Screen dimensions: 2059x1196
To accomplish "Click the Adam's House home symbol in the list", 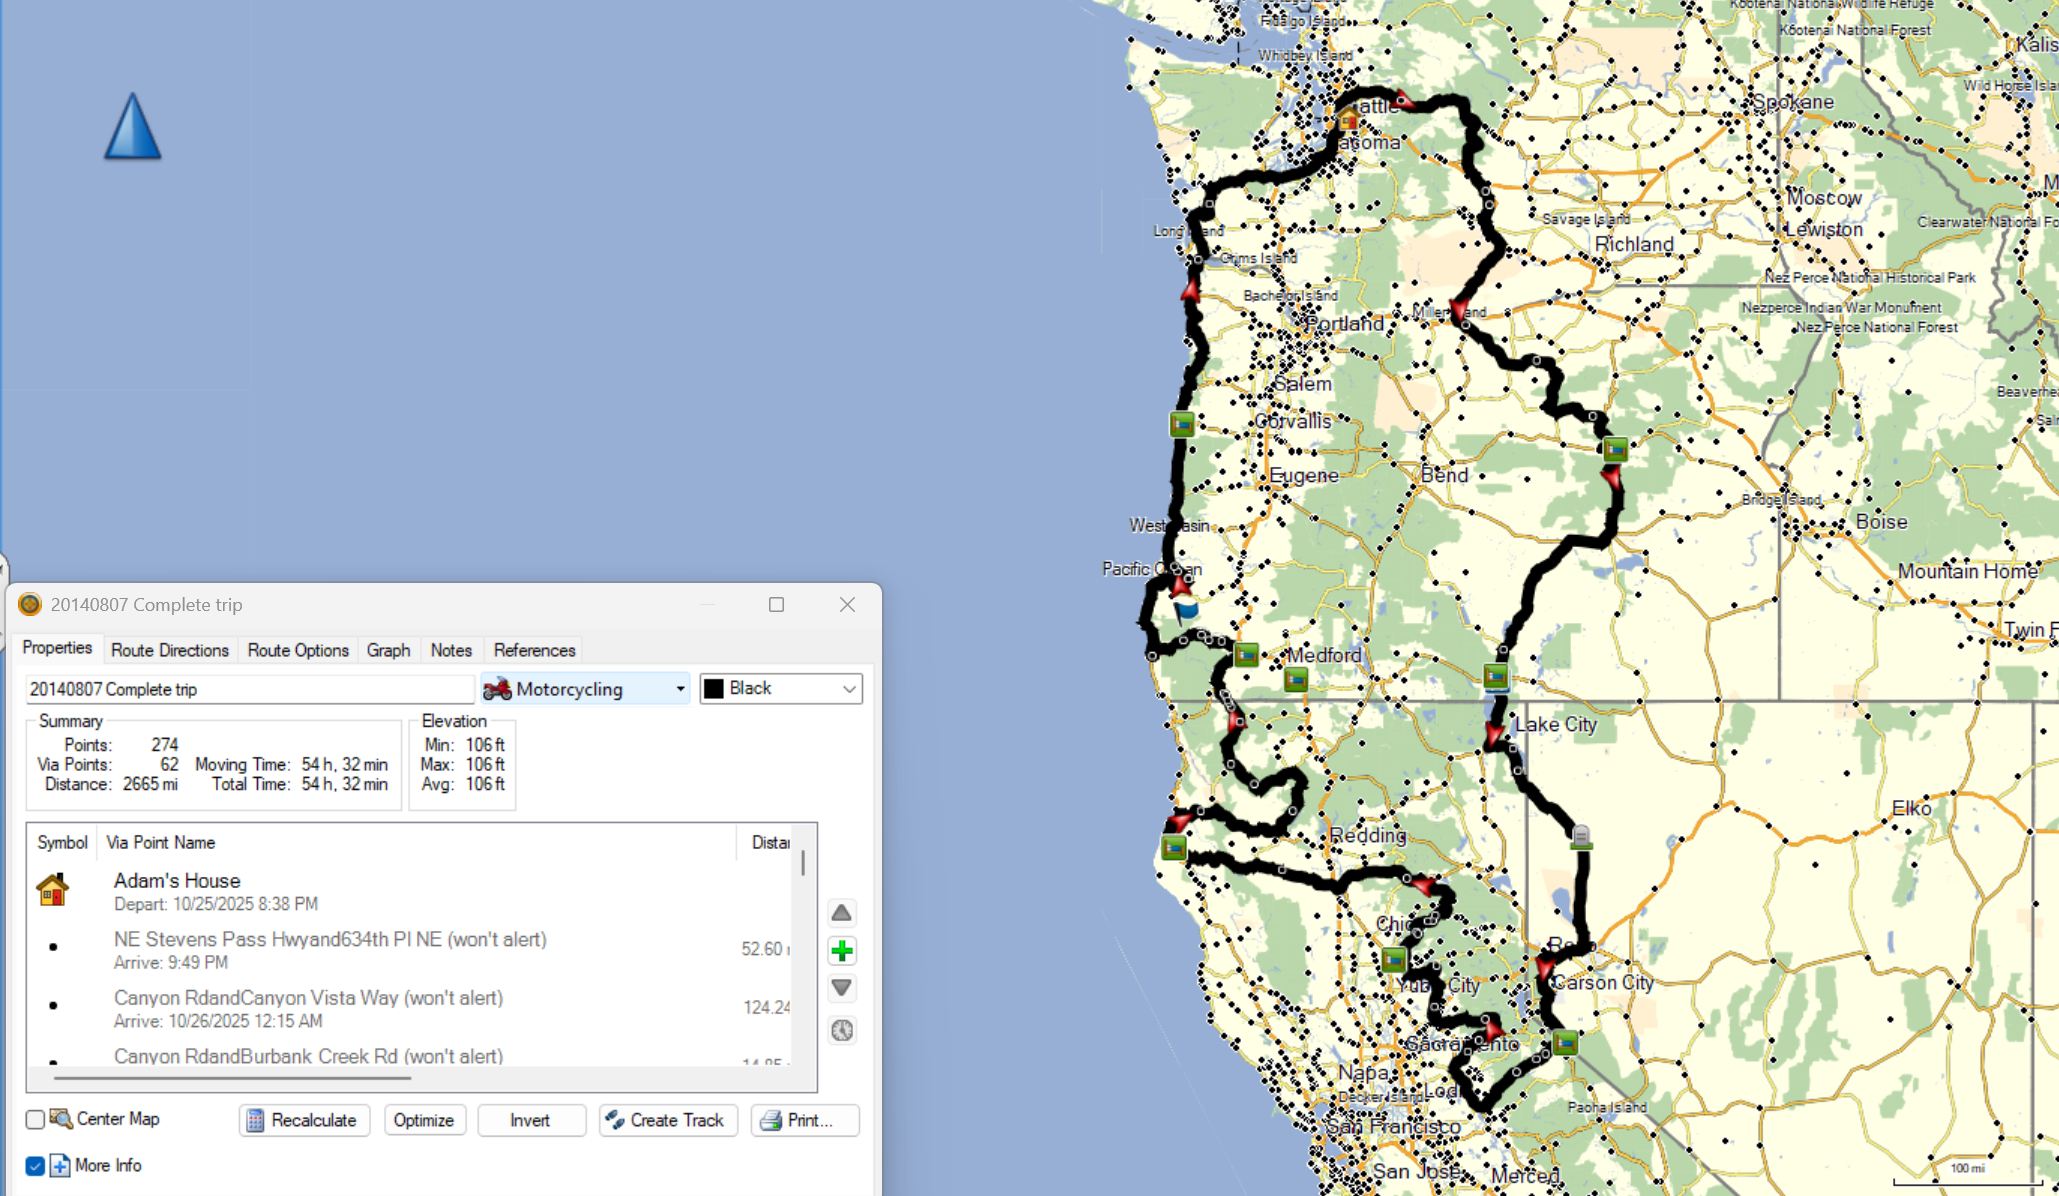I will click(53, 889).
